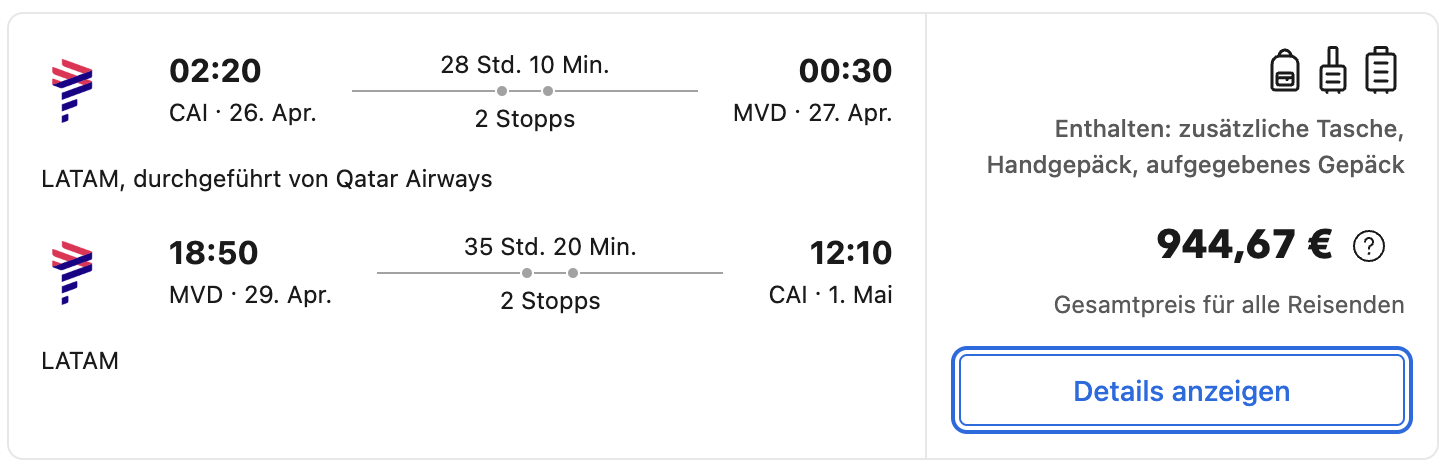Click the checked baggage suitcase icon
Viewport: 1456px width, 466px height.
1381,71
